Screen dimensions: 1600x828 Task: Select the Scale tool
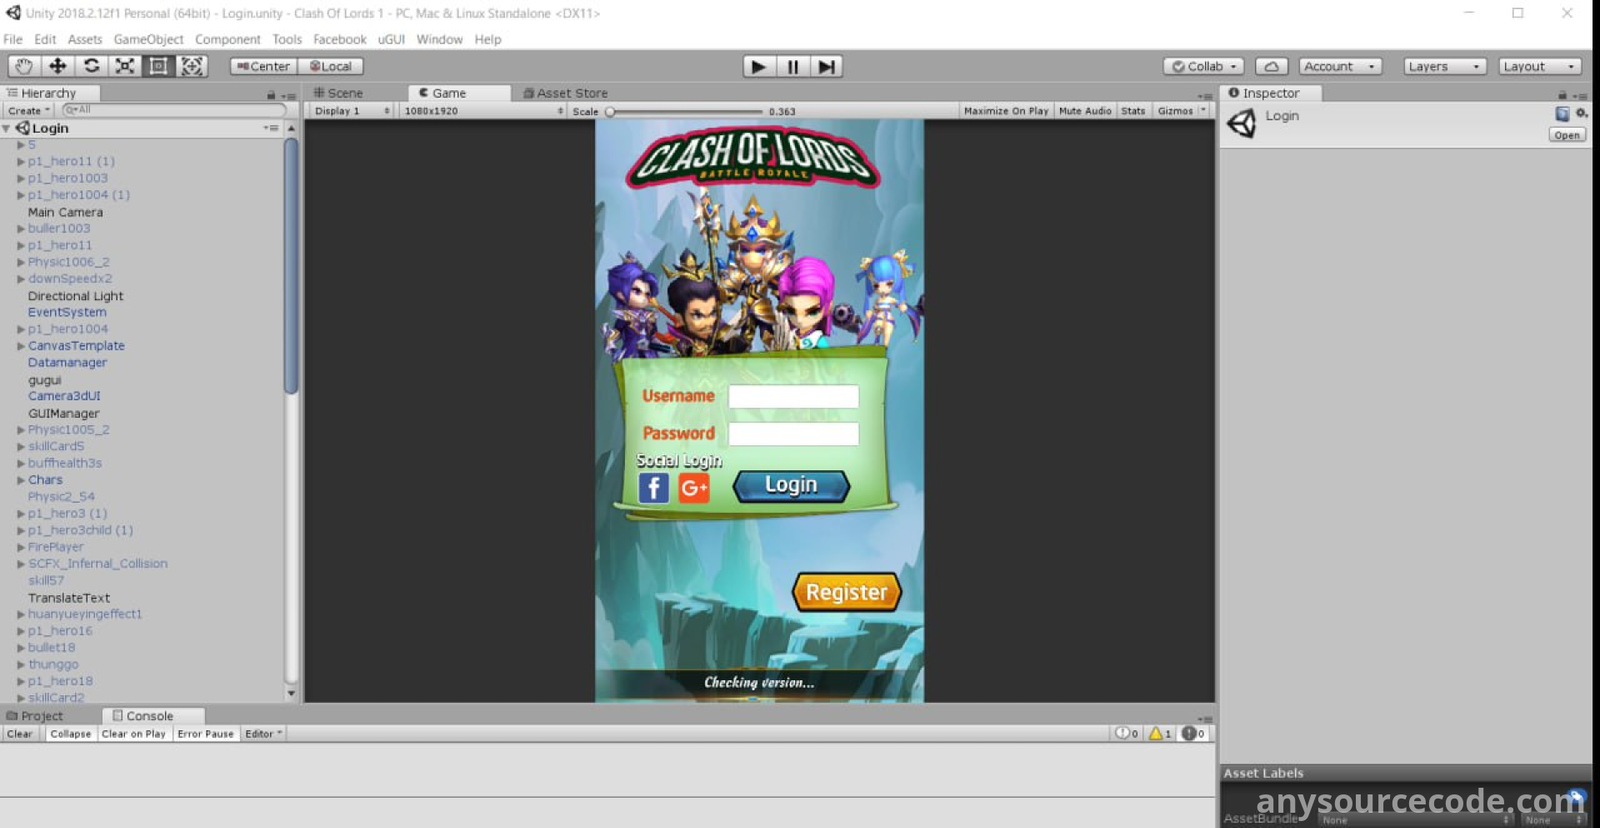click(125, 66)
